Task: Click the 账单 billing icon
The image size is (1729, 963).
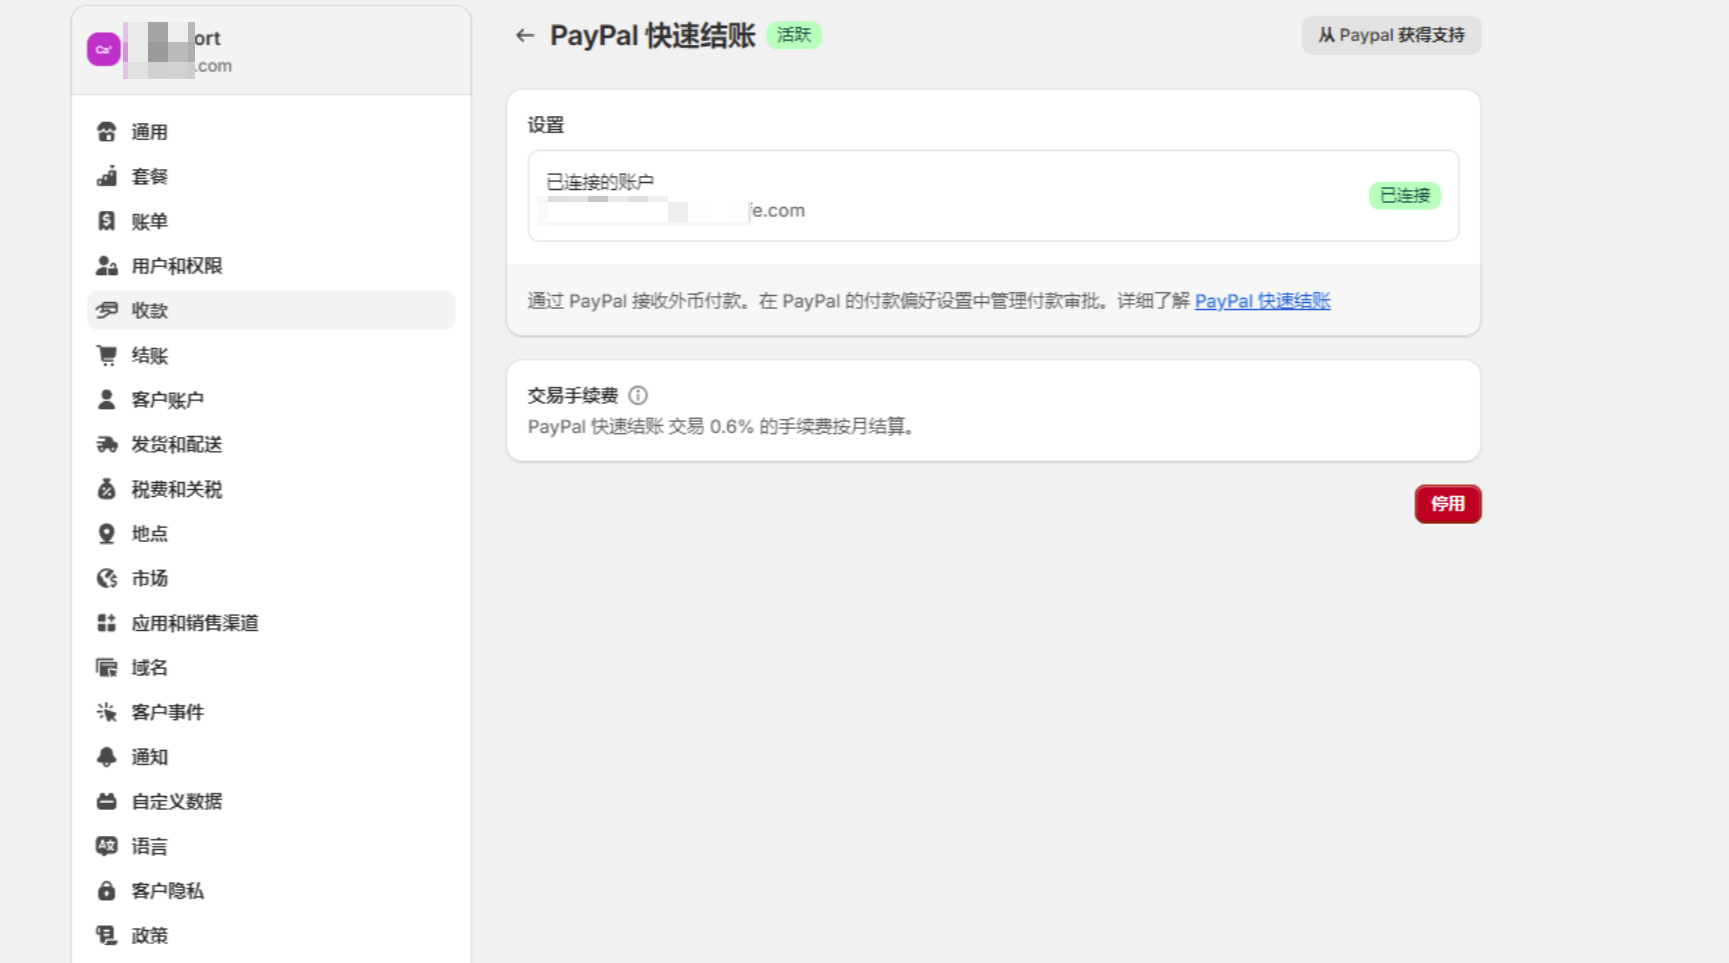Action: coord(107,221)
